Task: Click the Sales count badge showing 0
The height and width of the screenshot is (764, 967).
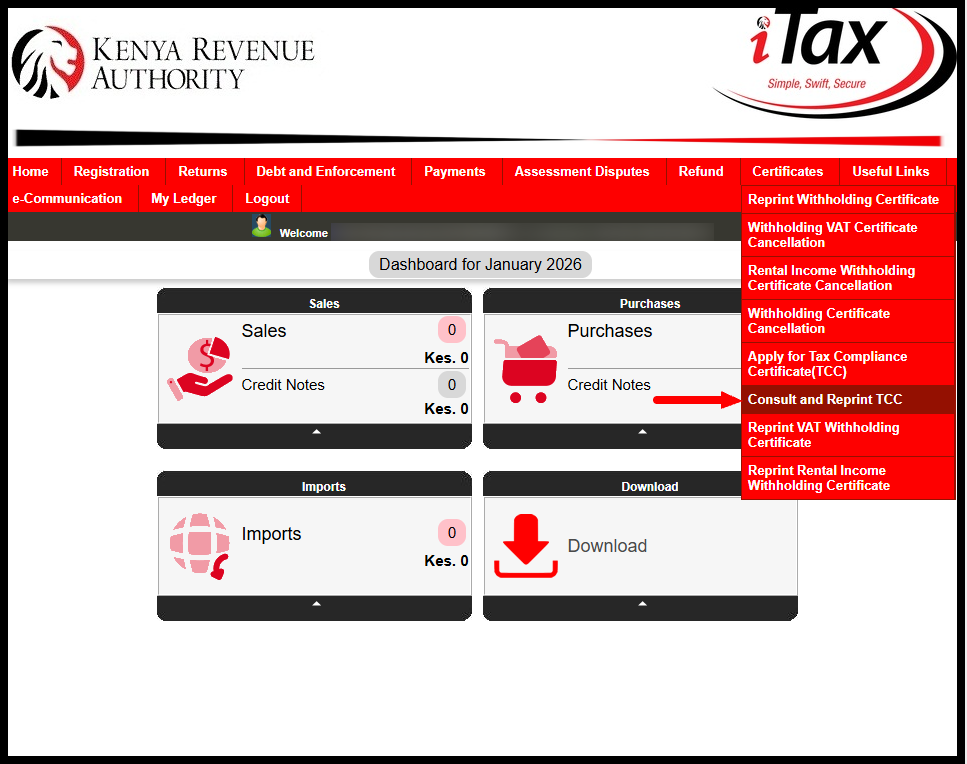Action: point(451,329)
